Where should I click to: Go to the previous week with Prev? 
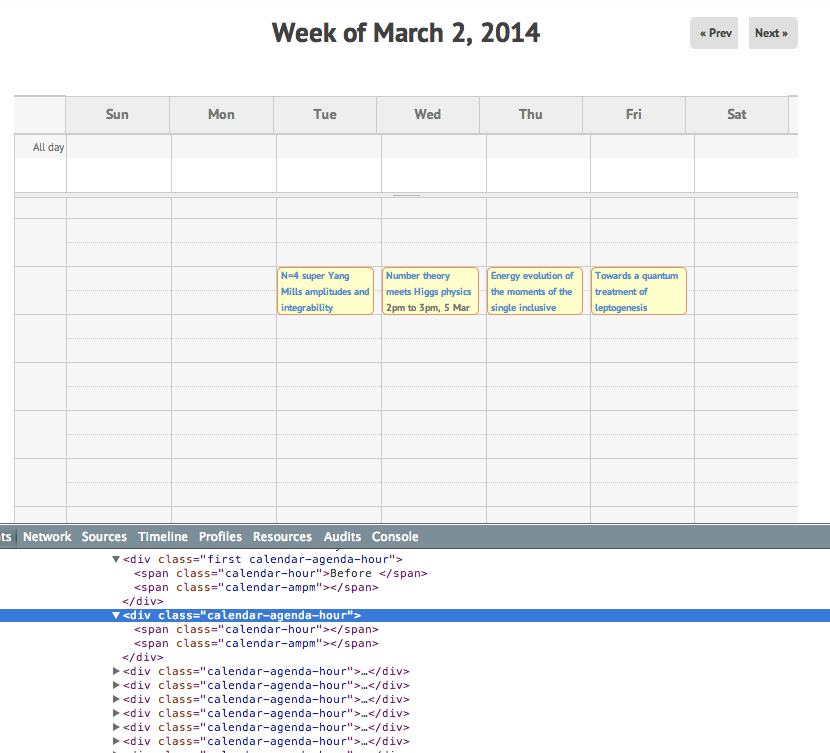(714, 33)
